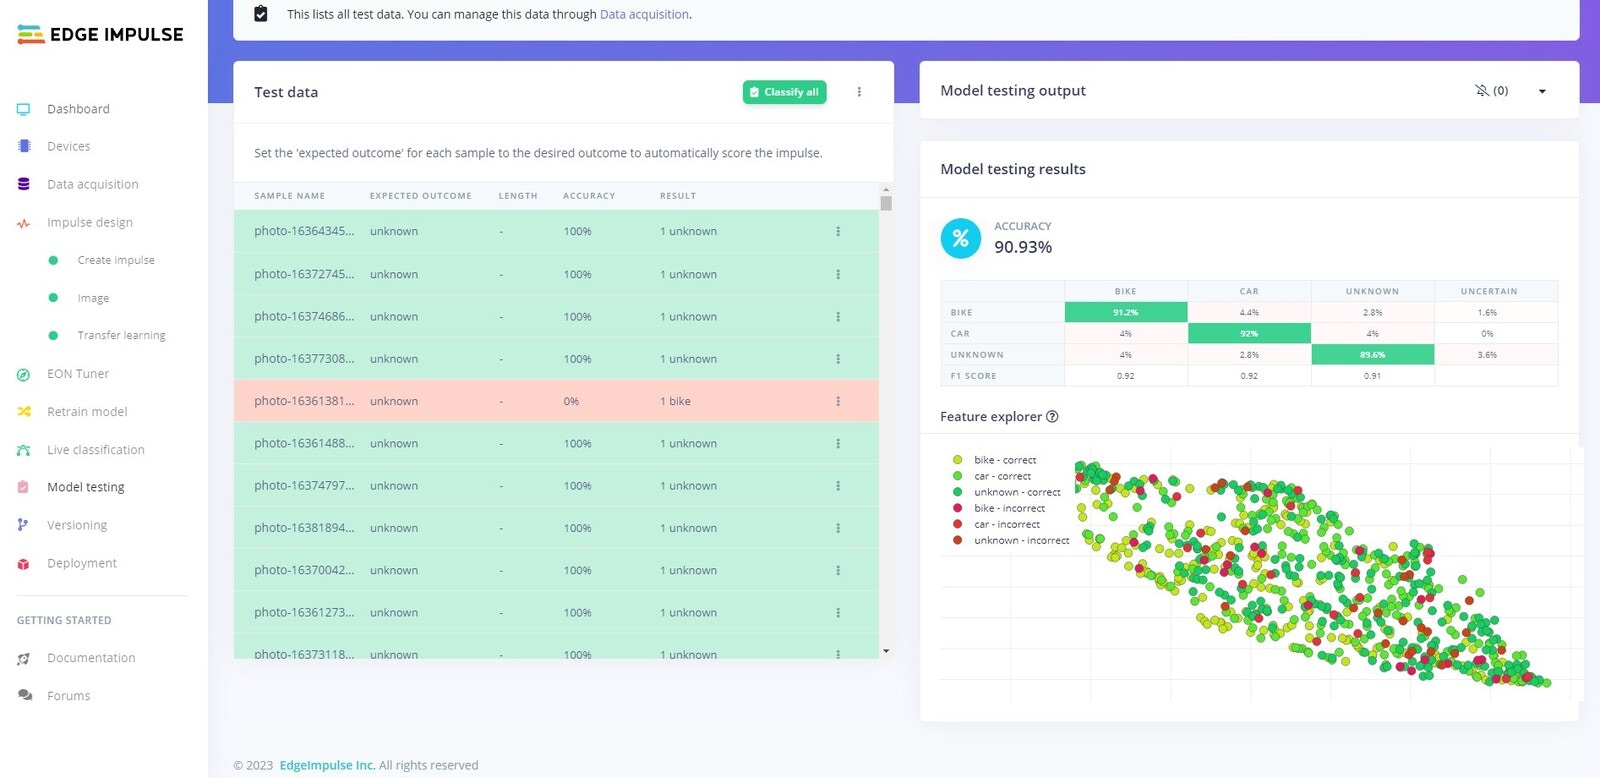Open the Dashboard icon in sidebar

[x=23, y=109]
